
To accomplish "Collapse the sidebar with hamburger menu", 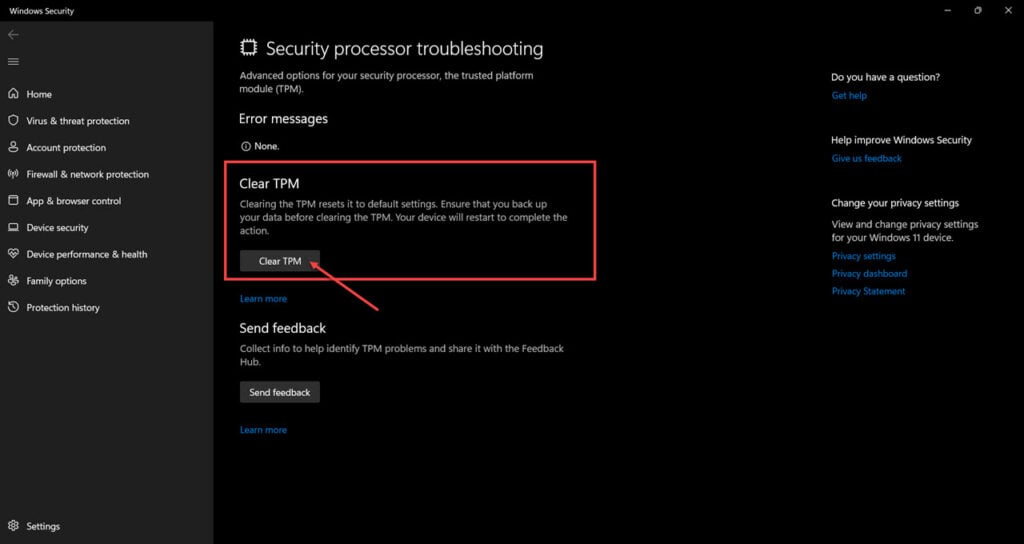I will tap(13, 62).
